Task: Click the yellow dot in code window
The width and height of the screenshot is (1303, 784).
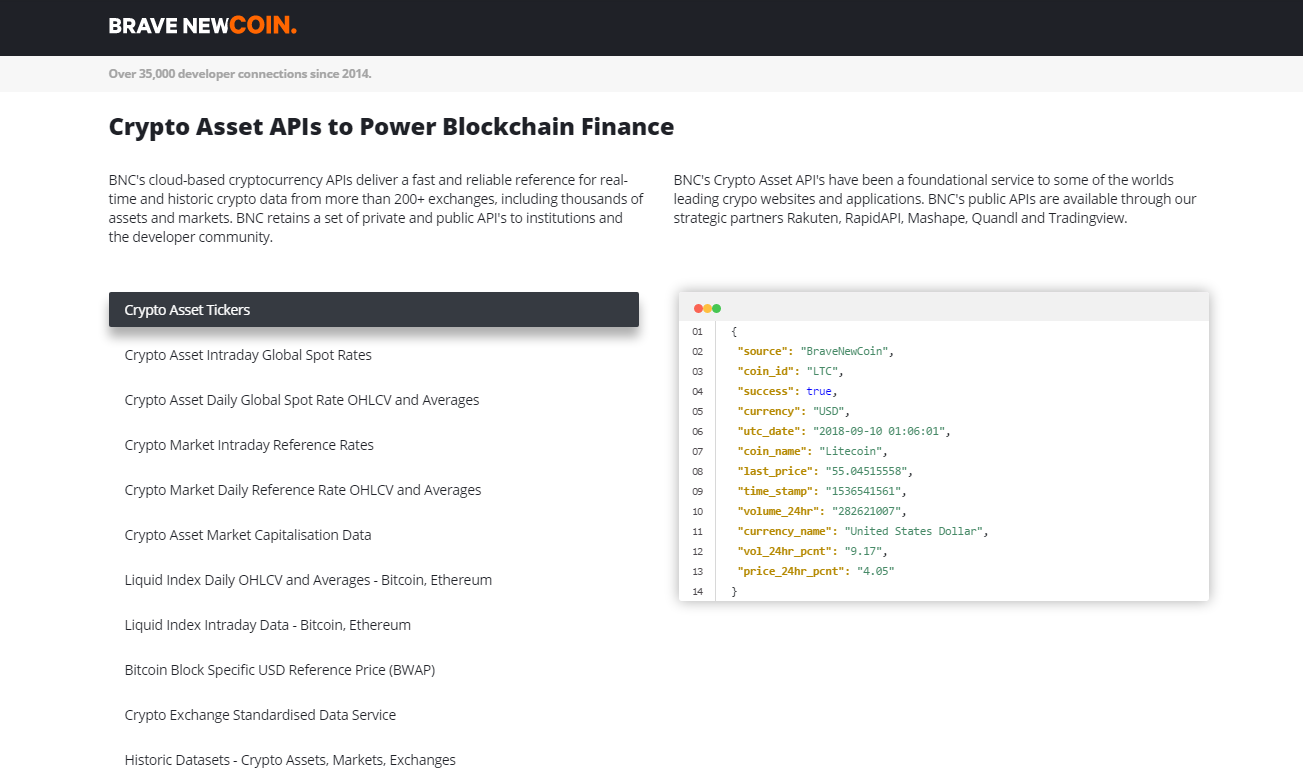Action: pyautogui.click(x=707, y=309)
